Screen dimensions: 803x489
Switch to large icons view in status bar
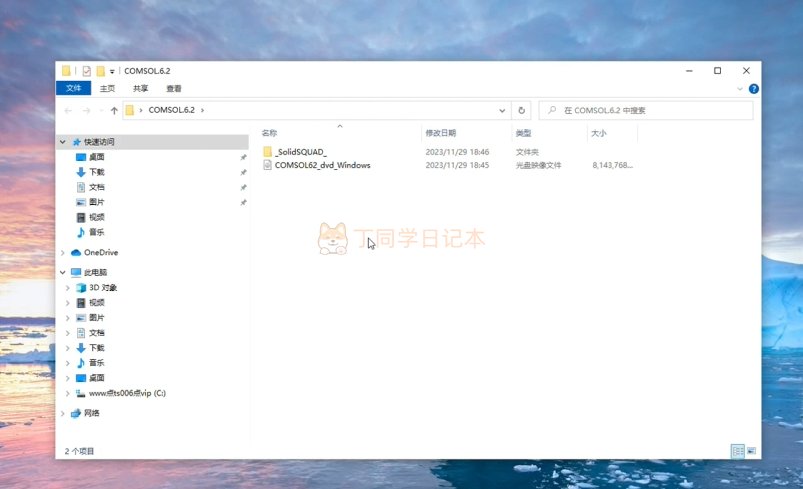[x=751, y=451]
